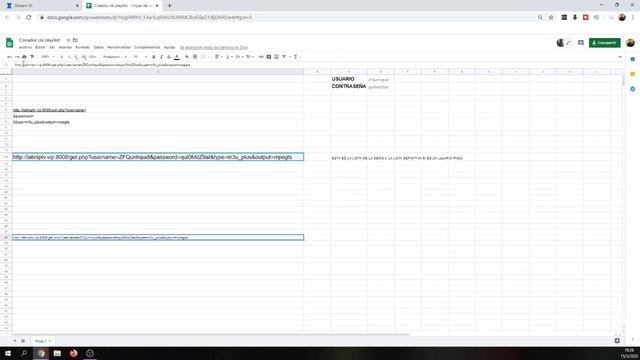Open the font family dropdown
The height and width of the screenshot is (360, 640).
[115, 57]
